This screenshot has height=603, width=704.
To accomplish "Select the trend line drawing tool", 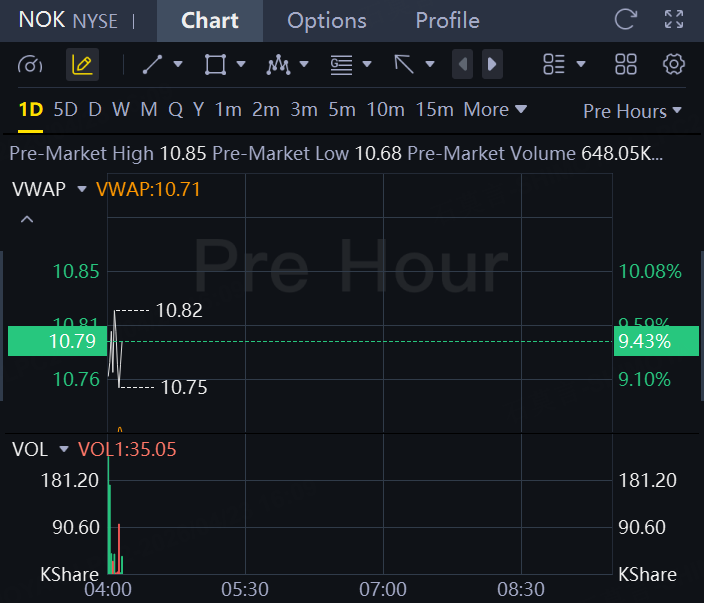I will click(153, 65).
